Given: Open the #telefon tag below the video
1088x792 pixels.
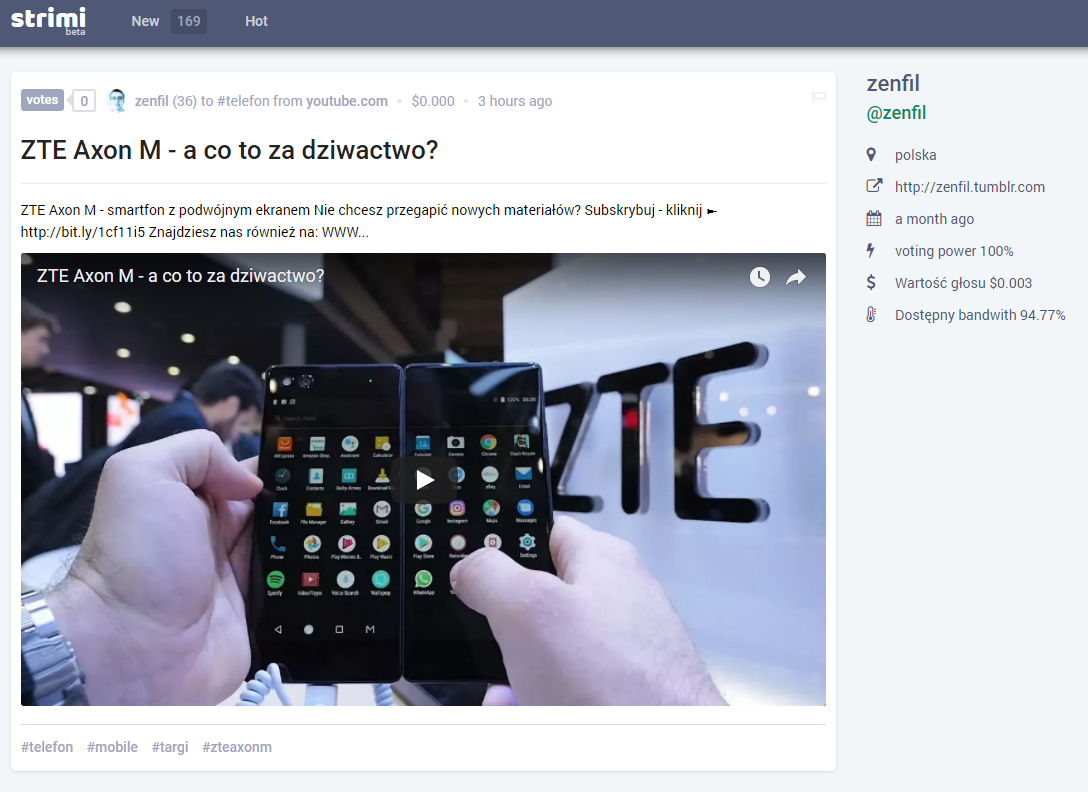Looking at the screenshot, I should pos(46,747).
